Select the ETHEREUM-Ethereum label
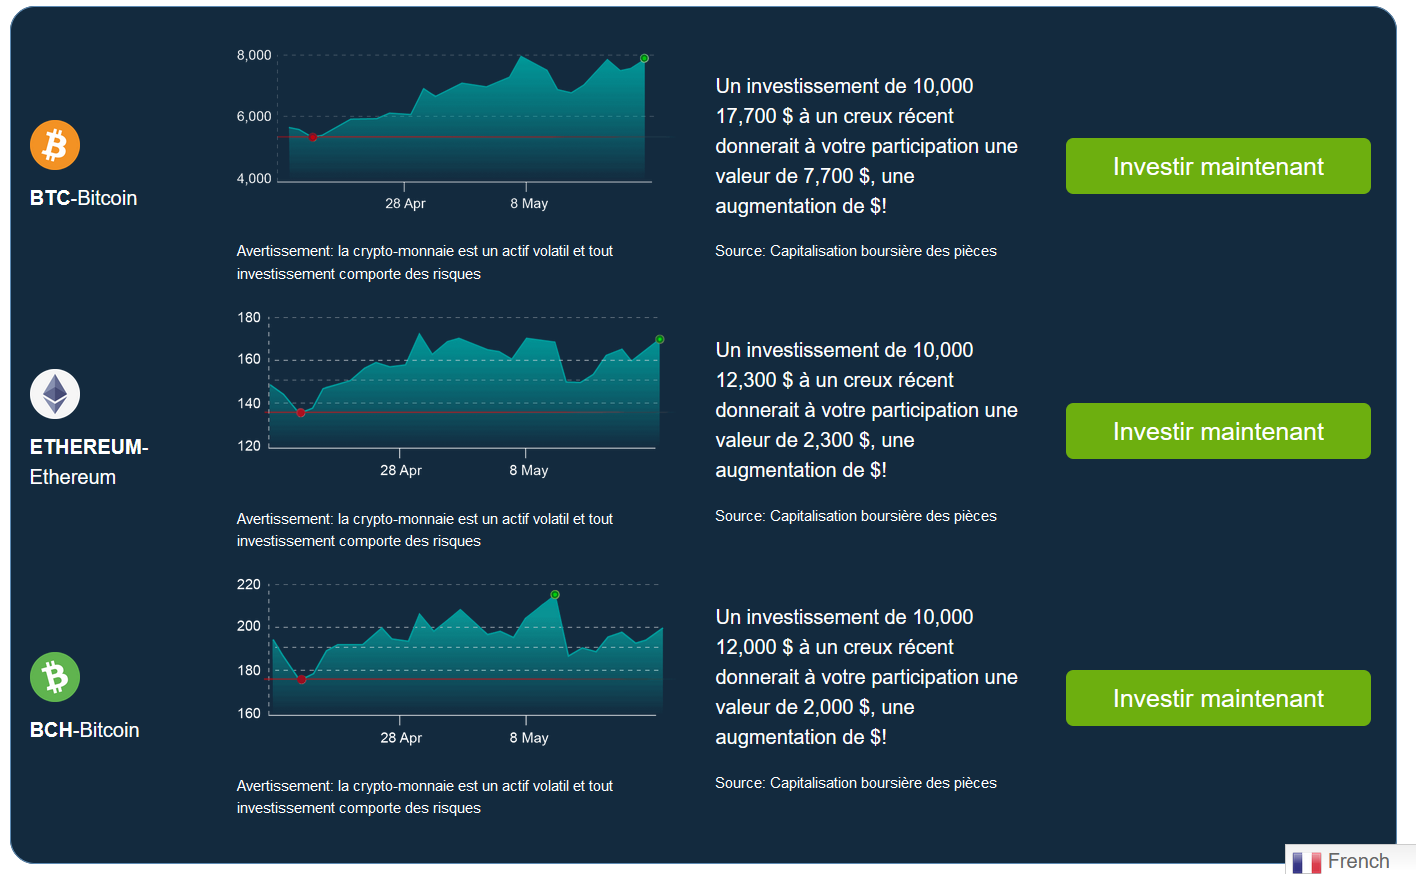Image resolution: width=1416 pixels, height=874 pixels. 88,462
